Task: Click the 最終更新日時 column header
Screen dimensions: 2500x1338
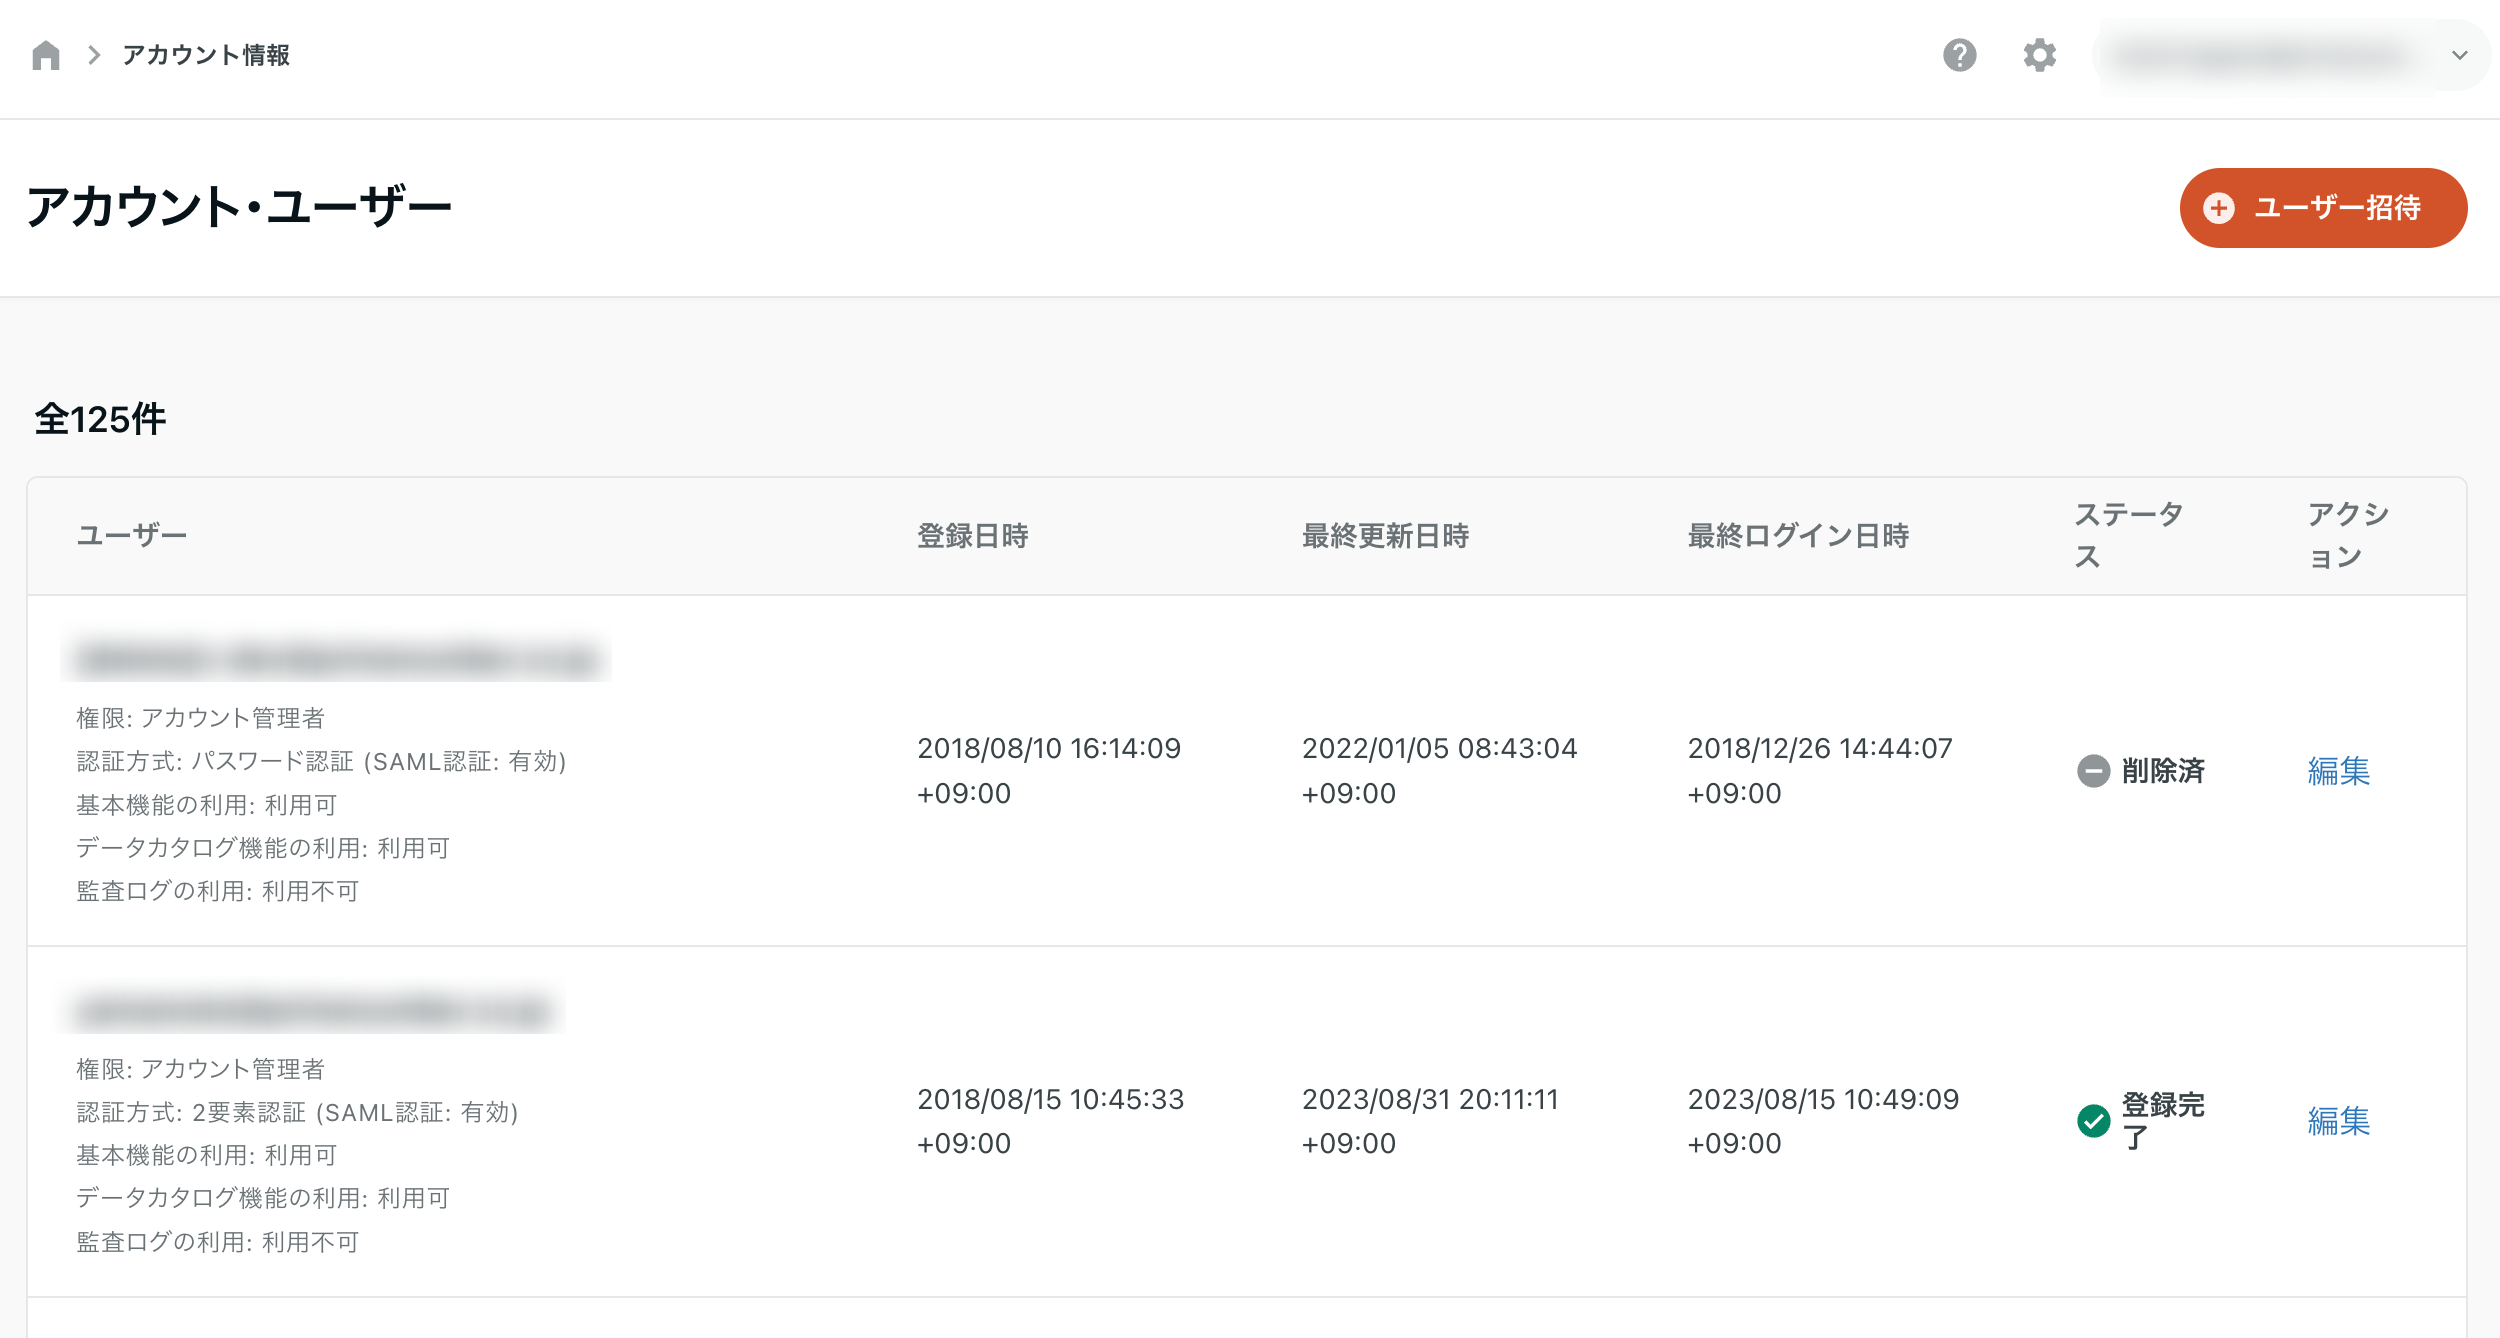Action: 1385,536
